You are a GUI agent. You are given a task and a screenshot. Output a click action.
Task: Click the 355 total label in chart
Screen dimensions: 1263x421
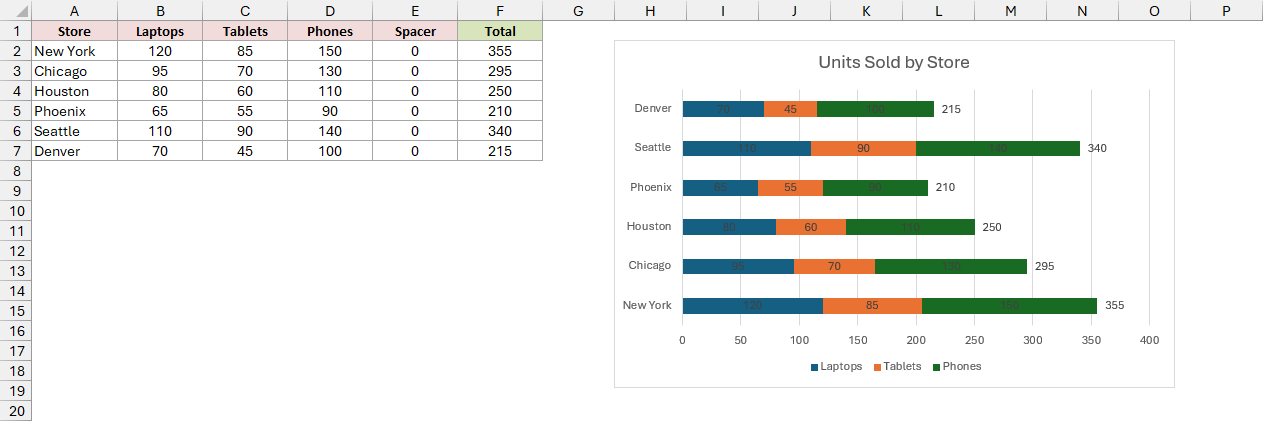1115,305
